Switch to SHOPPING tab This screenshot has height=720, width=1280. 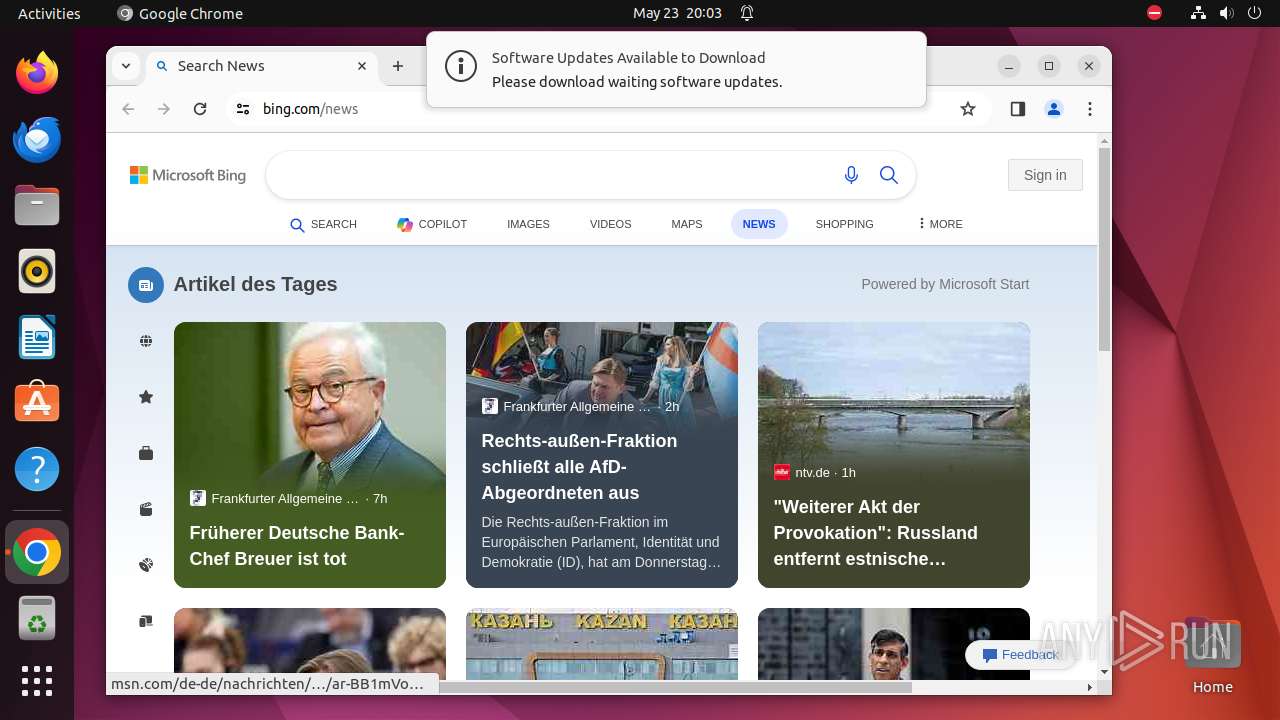(844, 224)
